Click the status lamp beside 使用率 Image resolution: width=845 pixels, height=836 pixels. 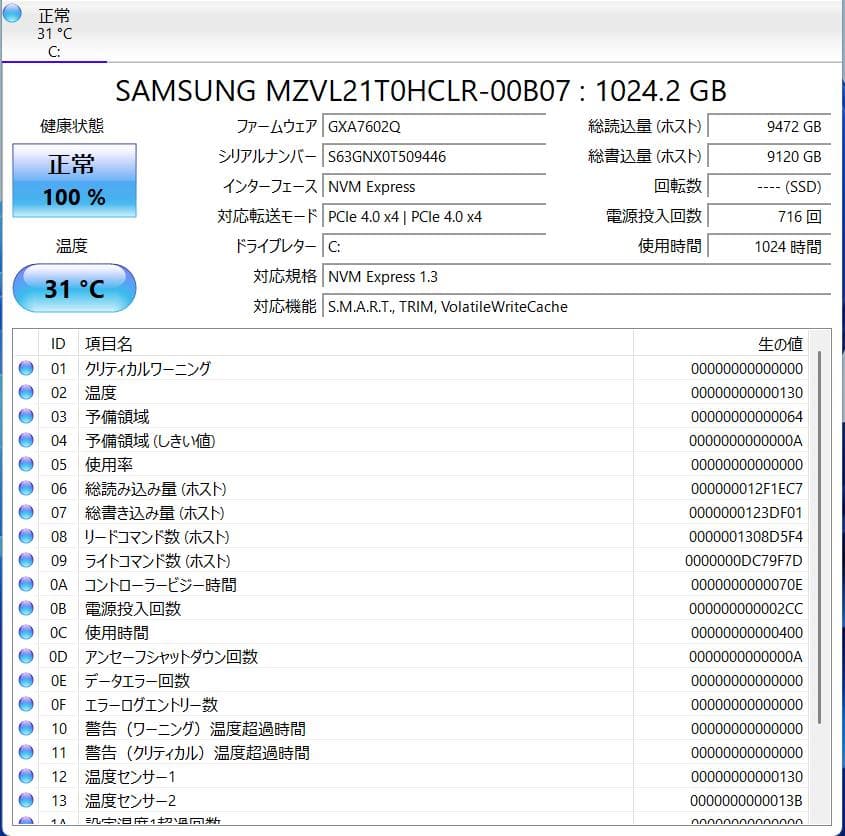pyautogui.click(x=27, y=464)
